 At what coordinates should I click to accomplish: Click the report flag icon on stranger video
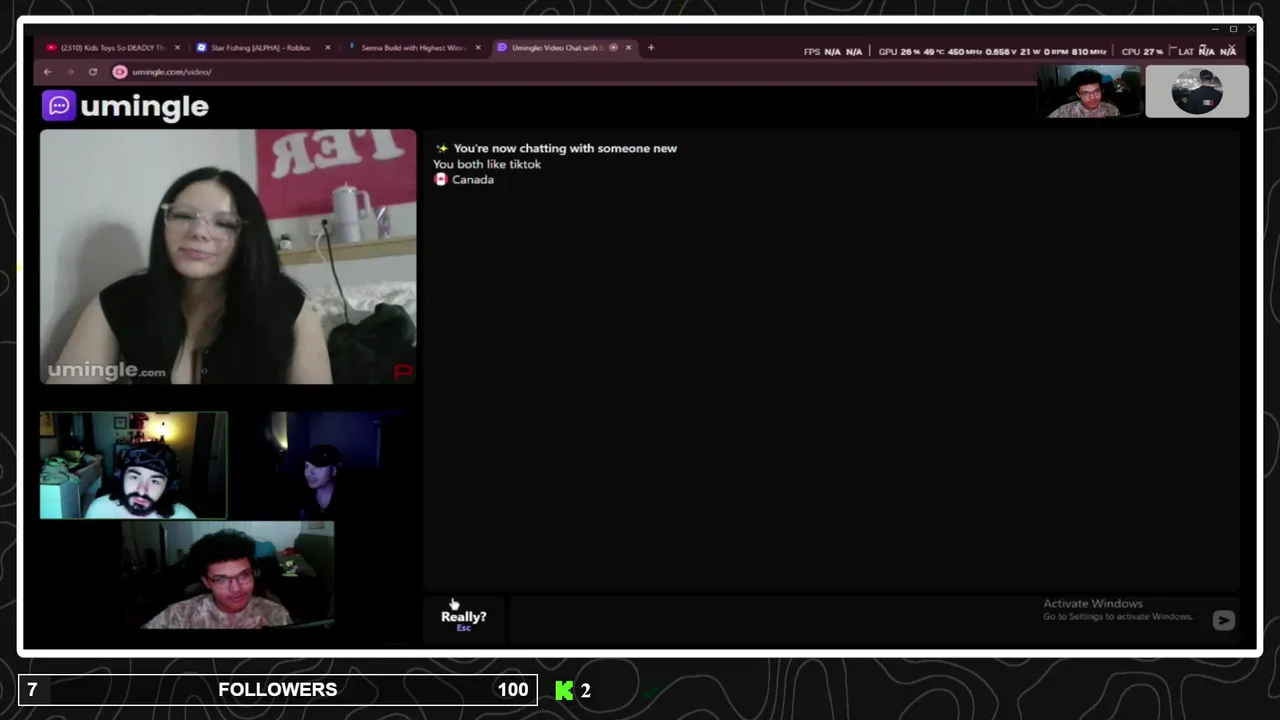point(403,371)
